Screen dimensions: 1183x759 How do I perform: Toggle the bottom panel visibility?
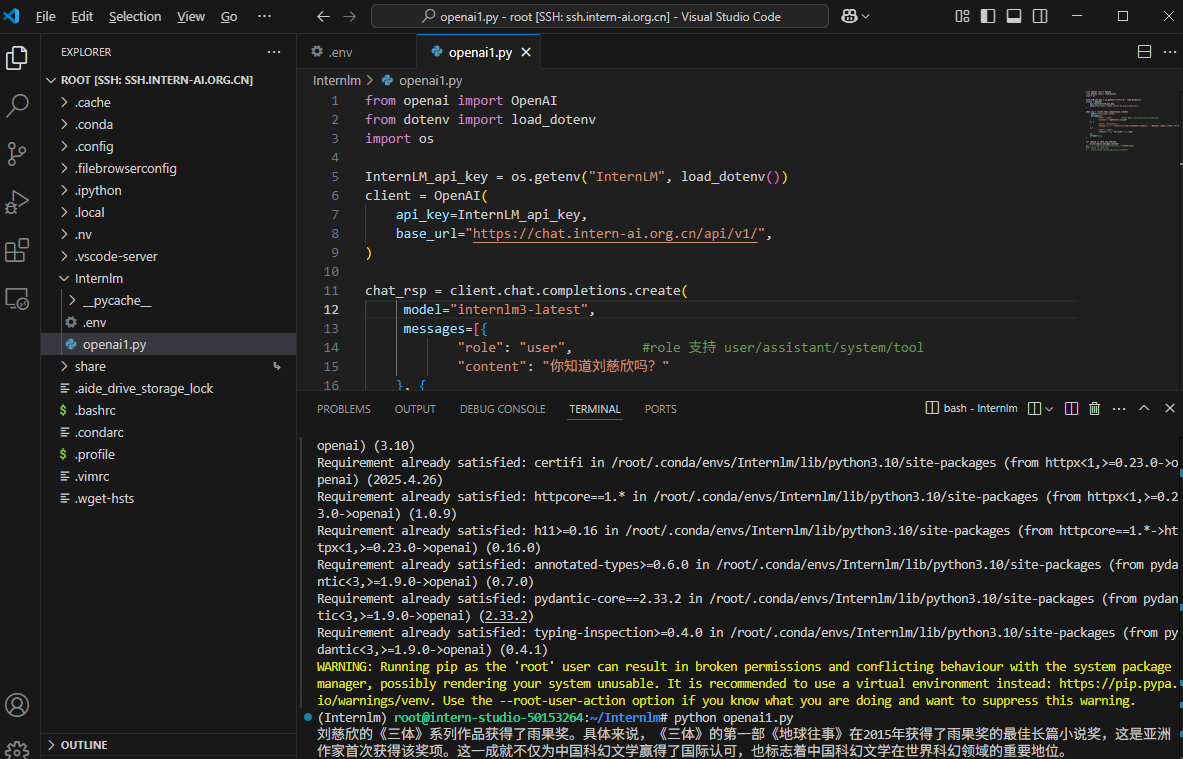pyautogui.click(x=1014, y=16)
